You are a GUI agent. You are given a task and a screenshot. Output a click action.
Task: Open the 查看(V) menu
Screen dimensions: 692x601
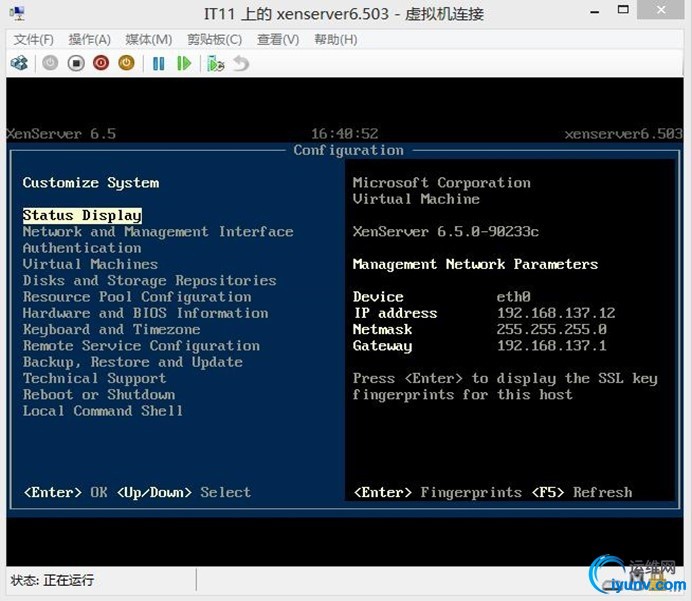278,40
